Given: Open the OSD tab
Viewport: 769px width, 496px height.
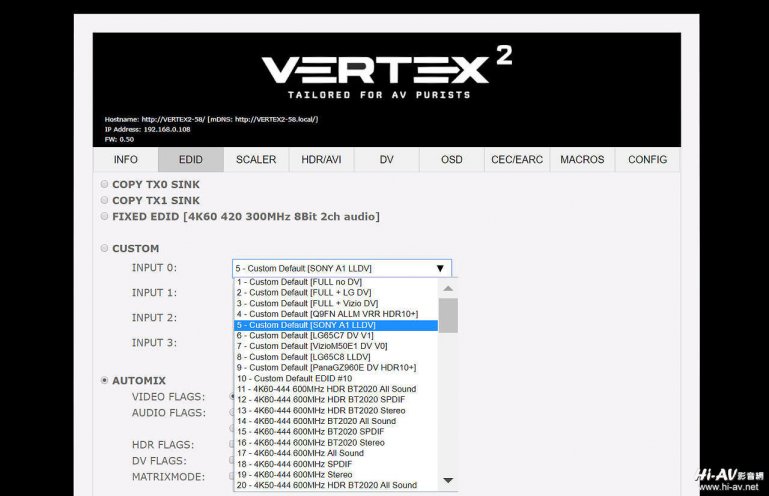Looking at the screenshot, I should click(452, 160).
